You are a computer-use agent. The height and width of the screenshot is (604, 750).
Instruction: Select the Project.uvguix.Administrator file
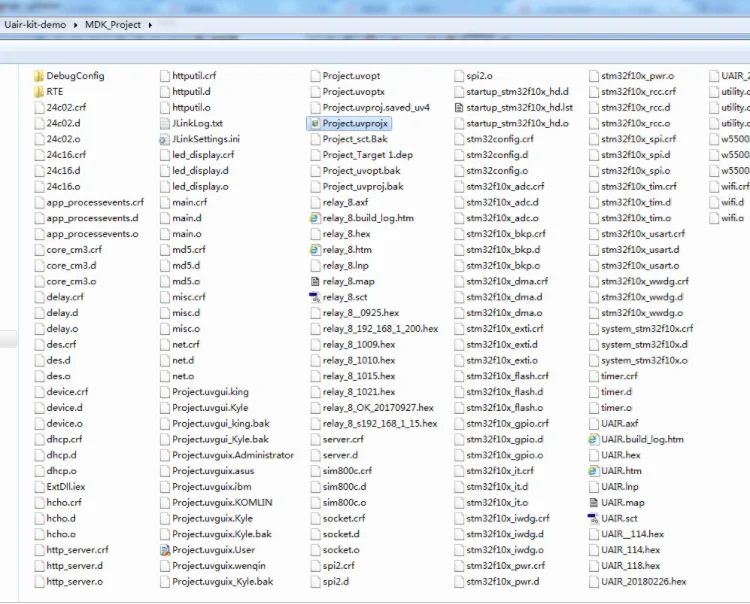(233, 455)
